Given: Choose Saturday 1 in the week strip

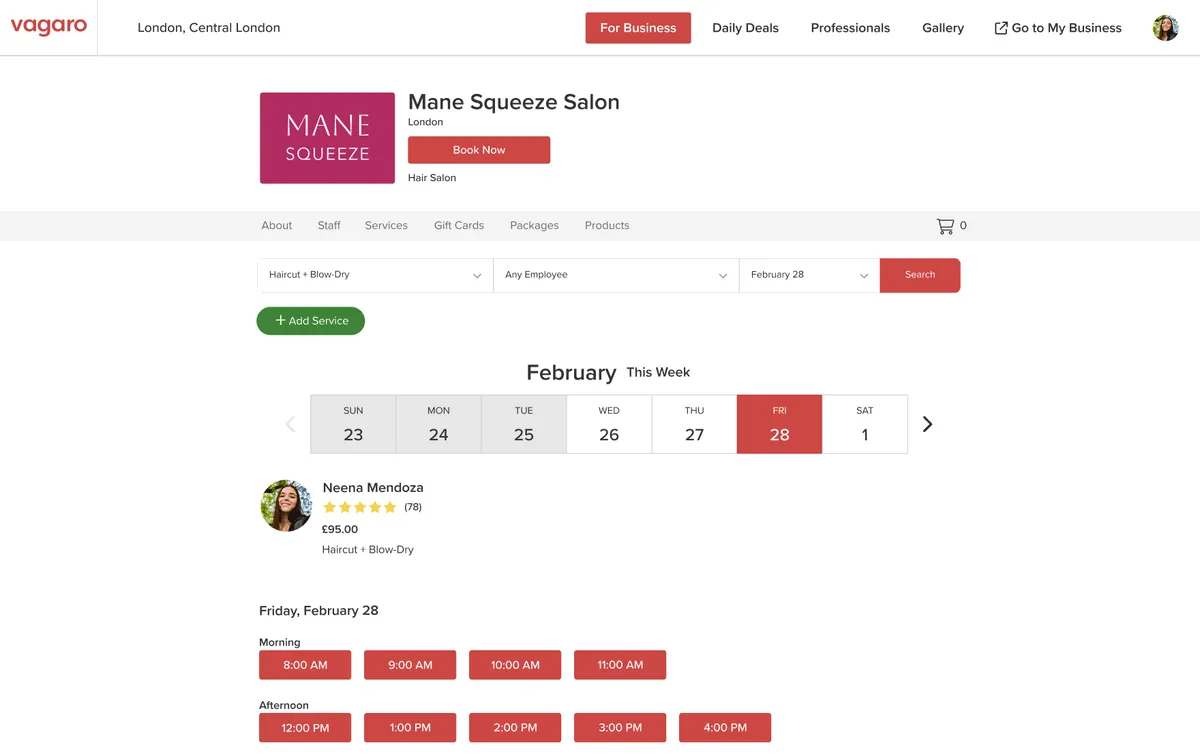Looking at the screenshot, I should [864, 424].
